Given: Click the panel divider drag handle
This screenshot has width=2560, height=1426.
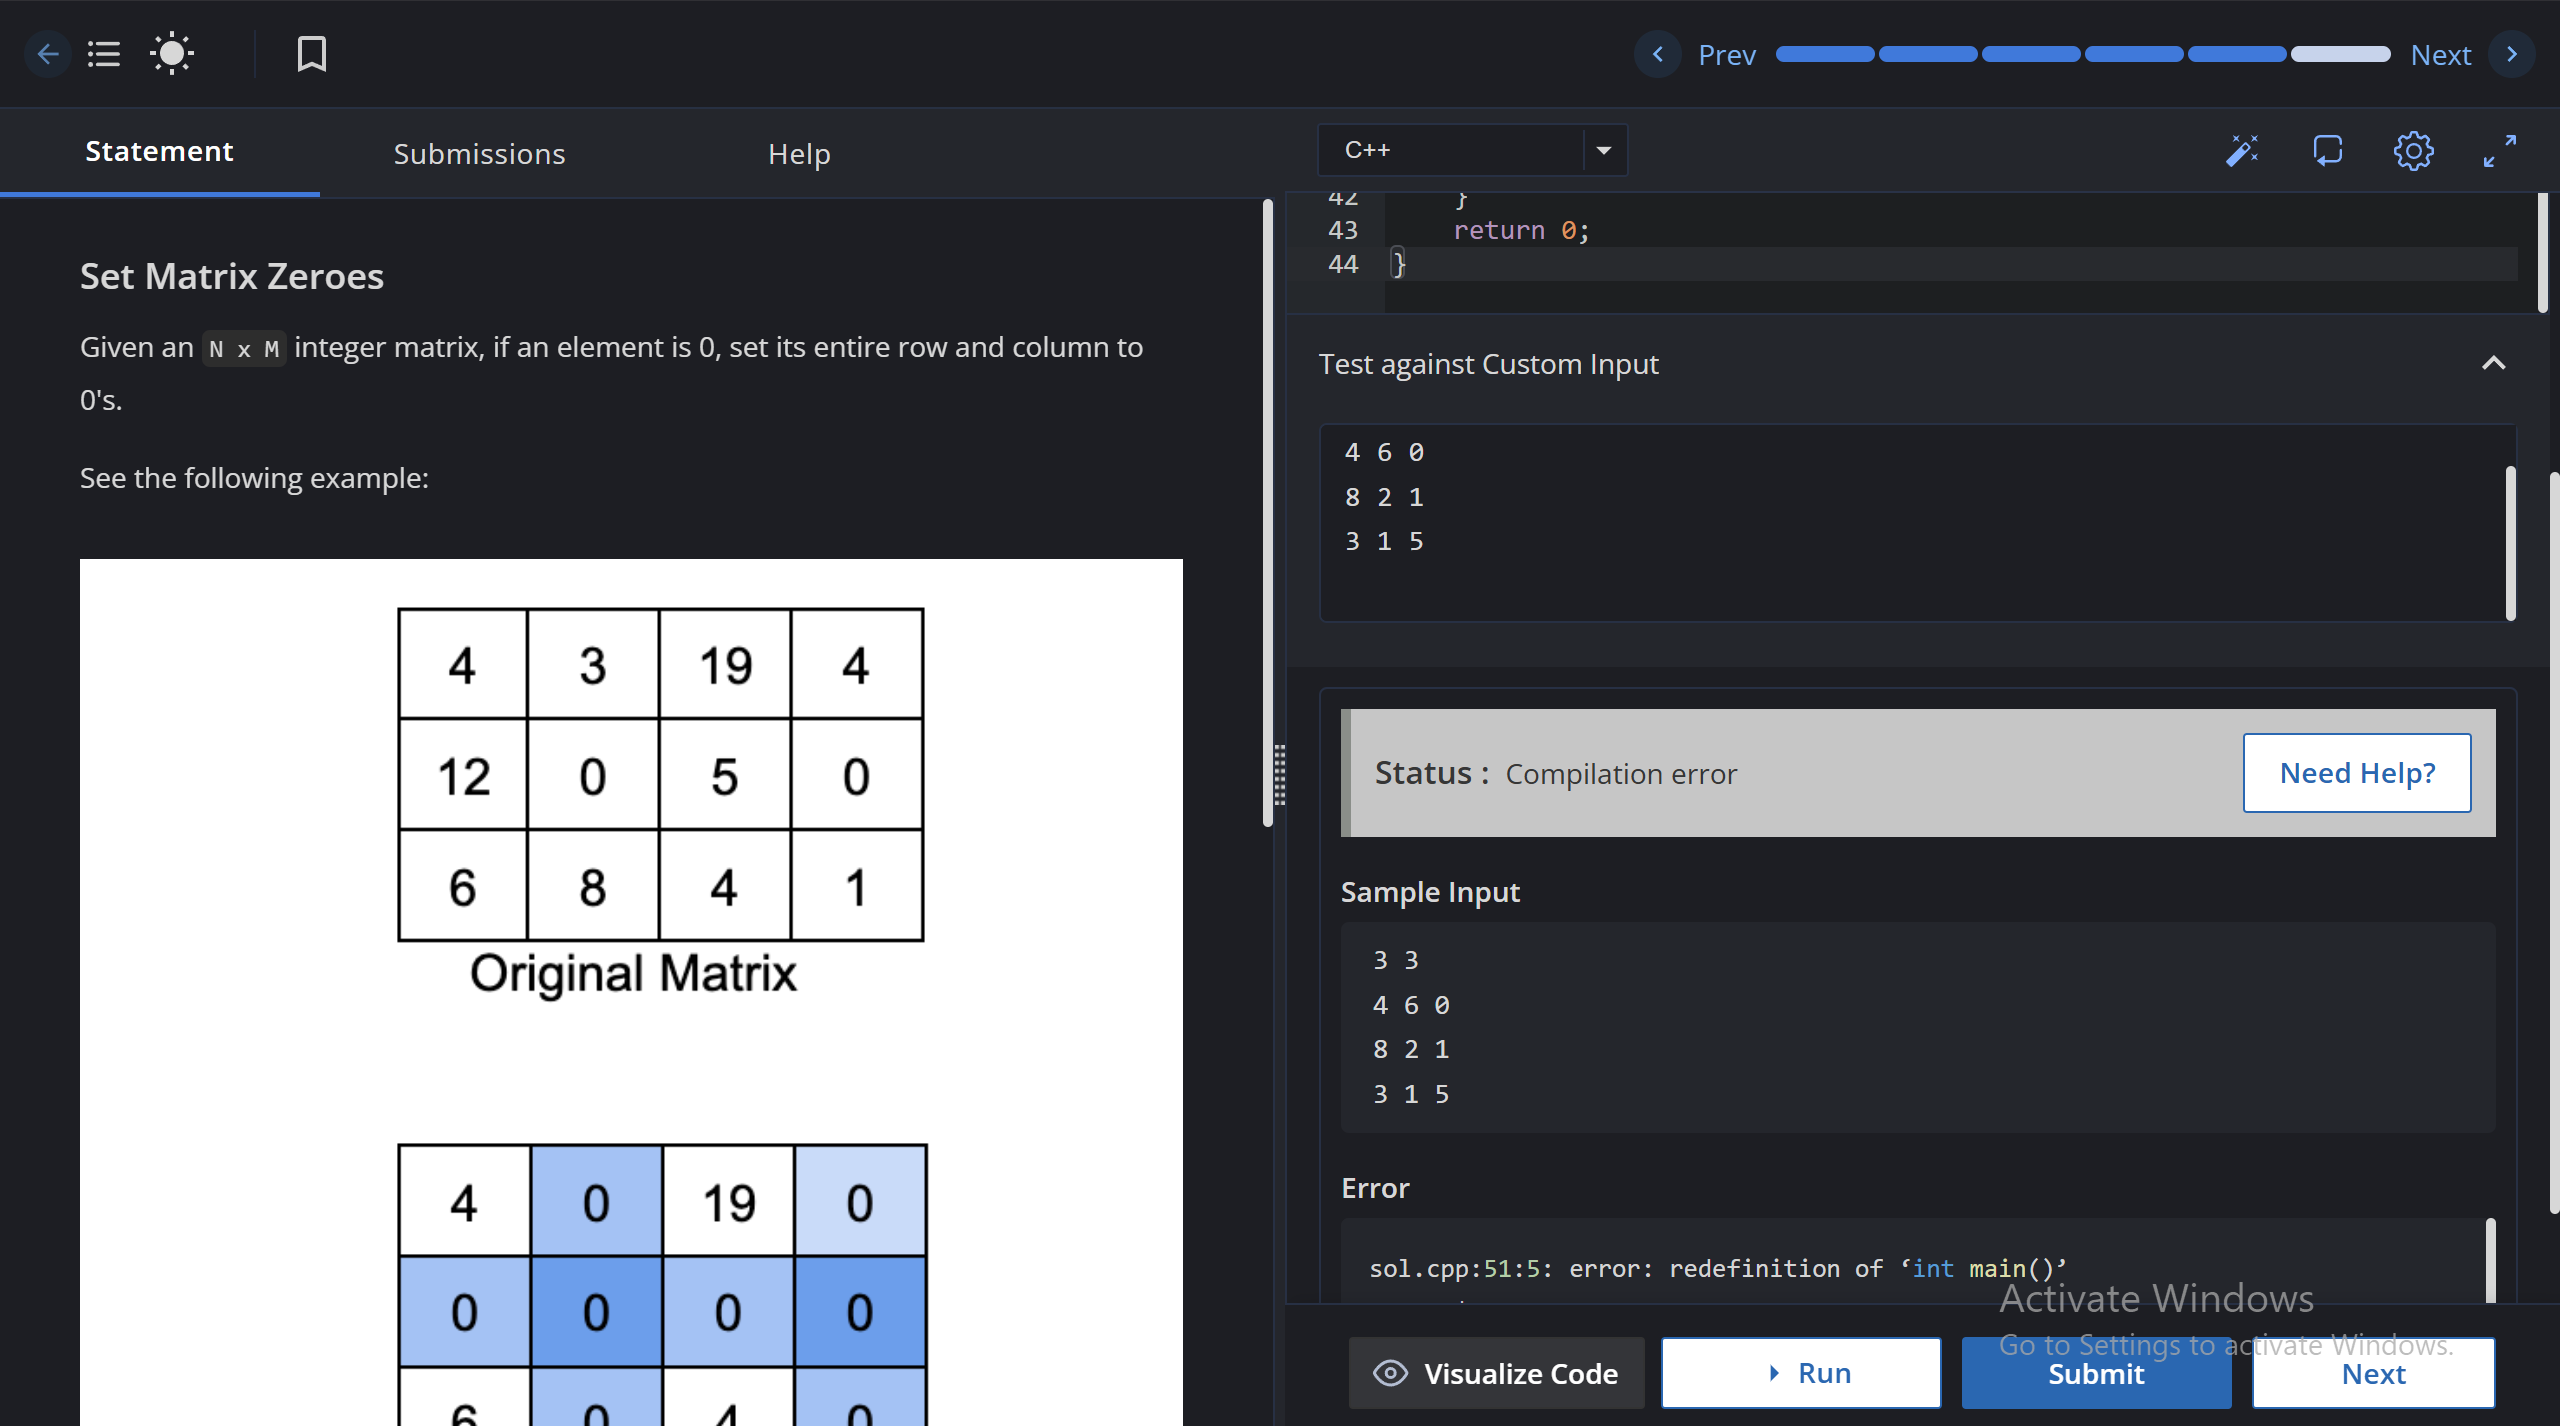Looking at the screenshot, I should 1279,775.
